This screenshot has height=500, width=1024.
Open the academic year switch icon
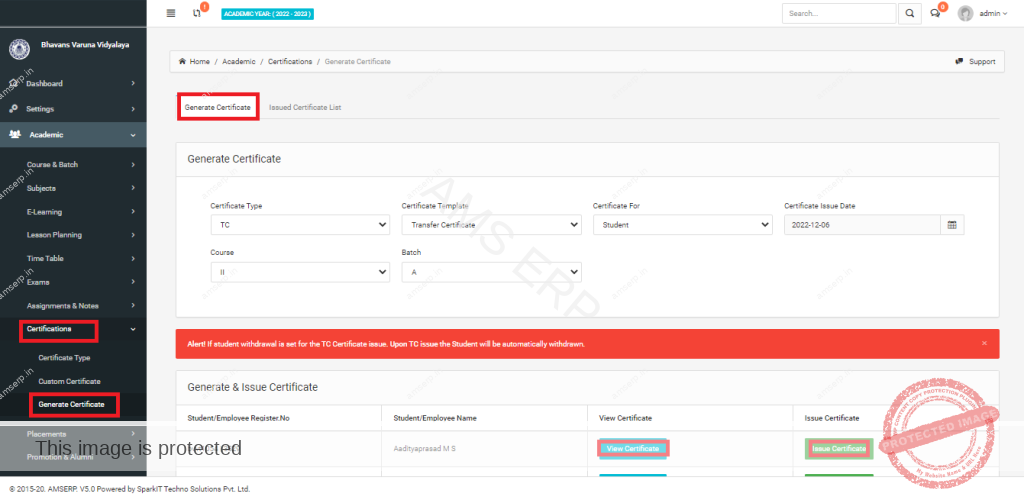click(x=197, y=13)
